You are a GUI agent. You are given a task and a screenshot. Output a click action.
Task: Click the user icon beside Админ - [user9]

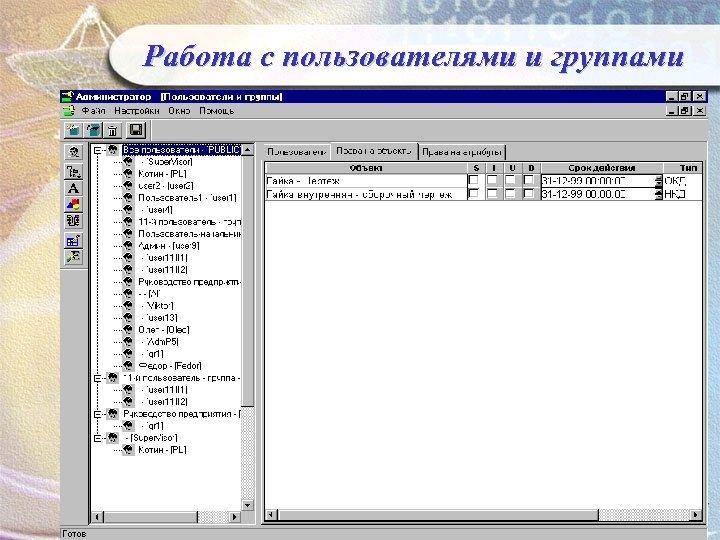(128, 245)
